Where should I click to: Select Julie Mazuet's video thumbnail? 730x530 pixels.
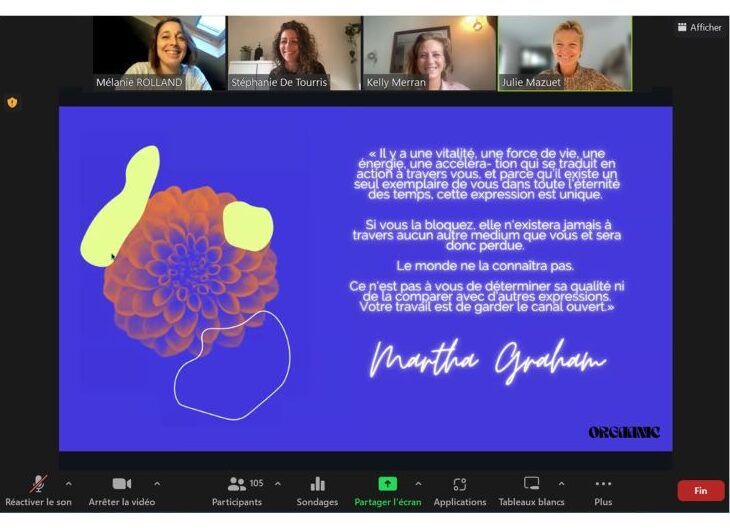pos(565,53)
